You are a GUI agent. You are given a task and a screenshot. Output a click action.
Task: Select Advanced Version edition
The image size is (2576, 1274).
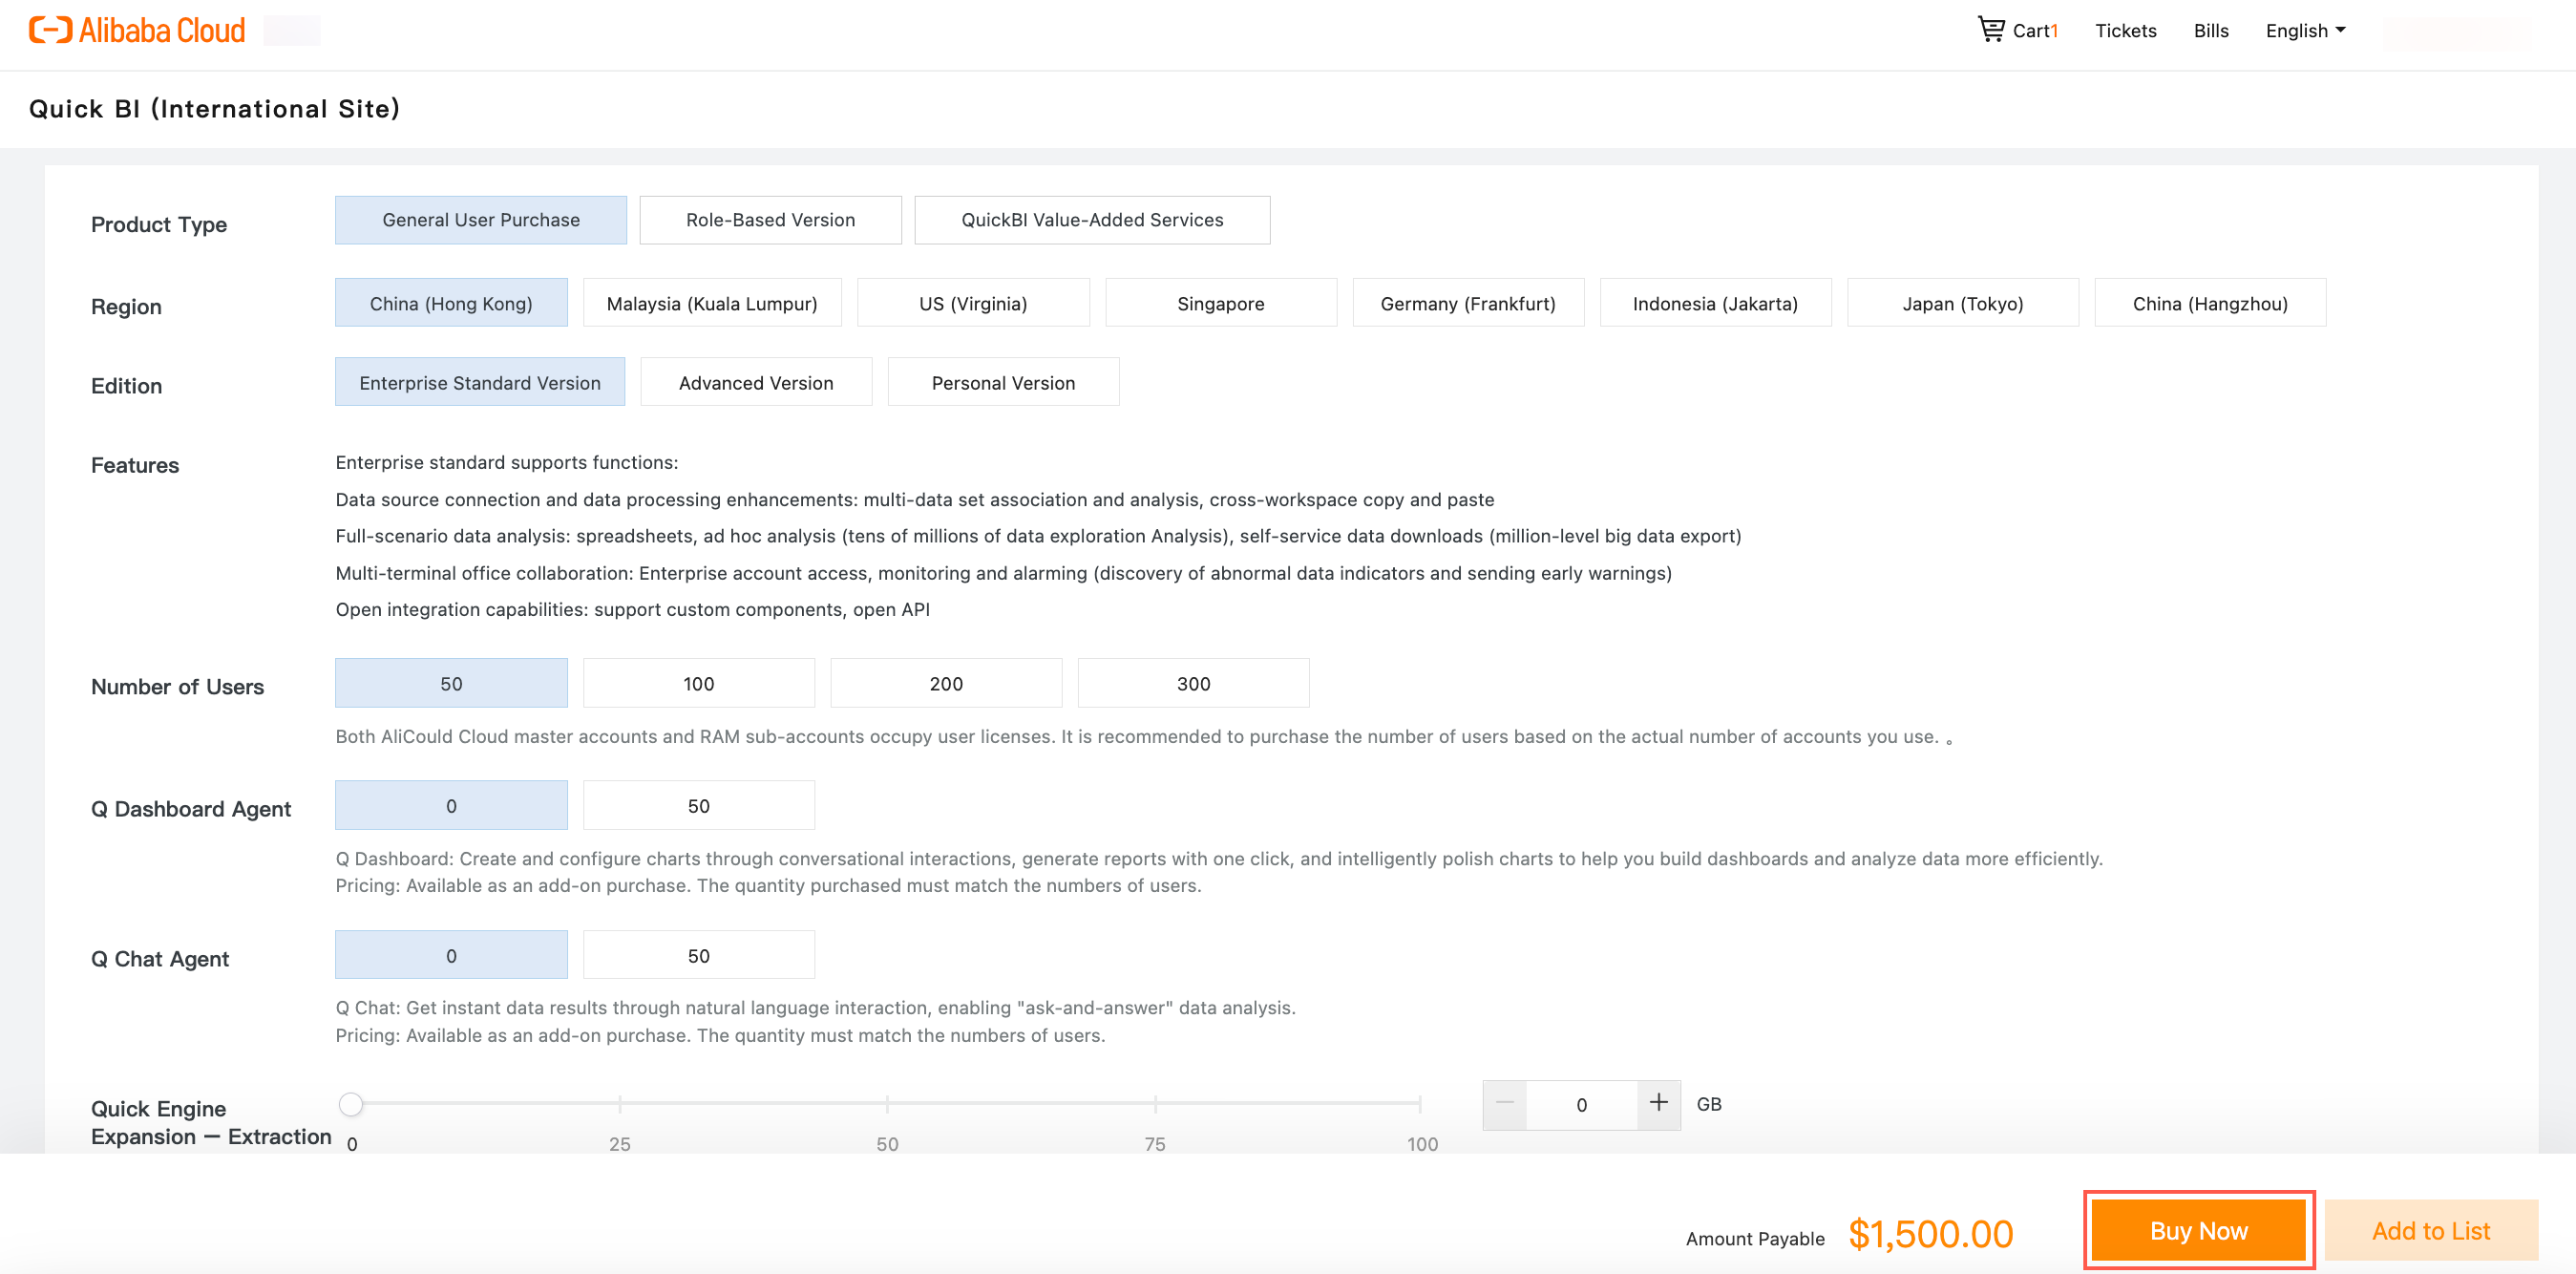coord(755,383)
